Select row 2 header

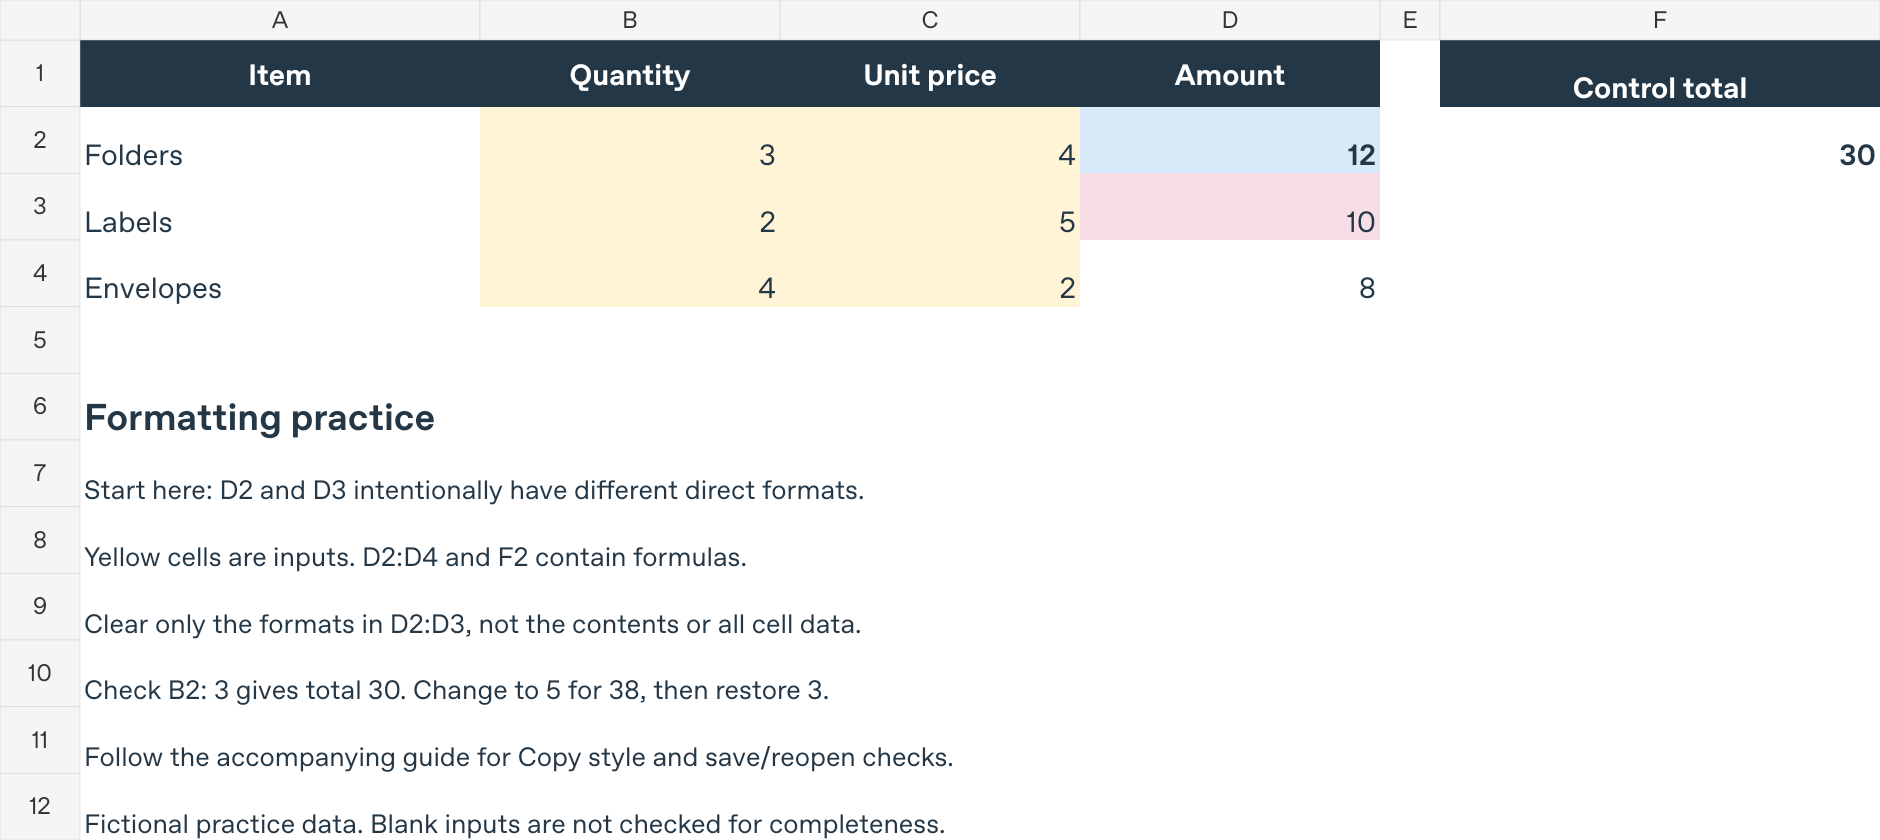tap(40, 140)
